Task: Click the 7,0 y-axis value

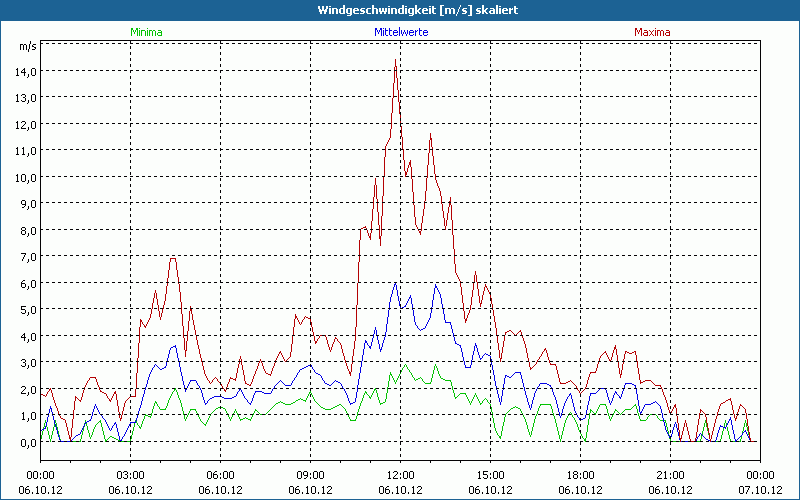Action: pyautogui.click(x=28, y=257)
